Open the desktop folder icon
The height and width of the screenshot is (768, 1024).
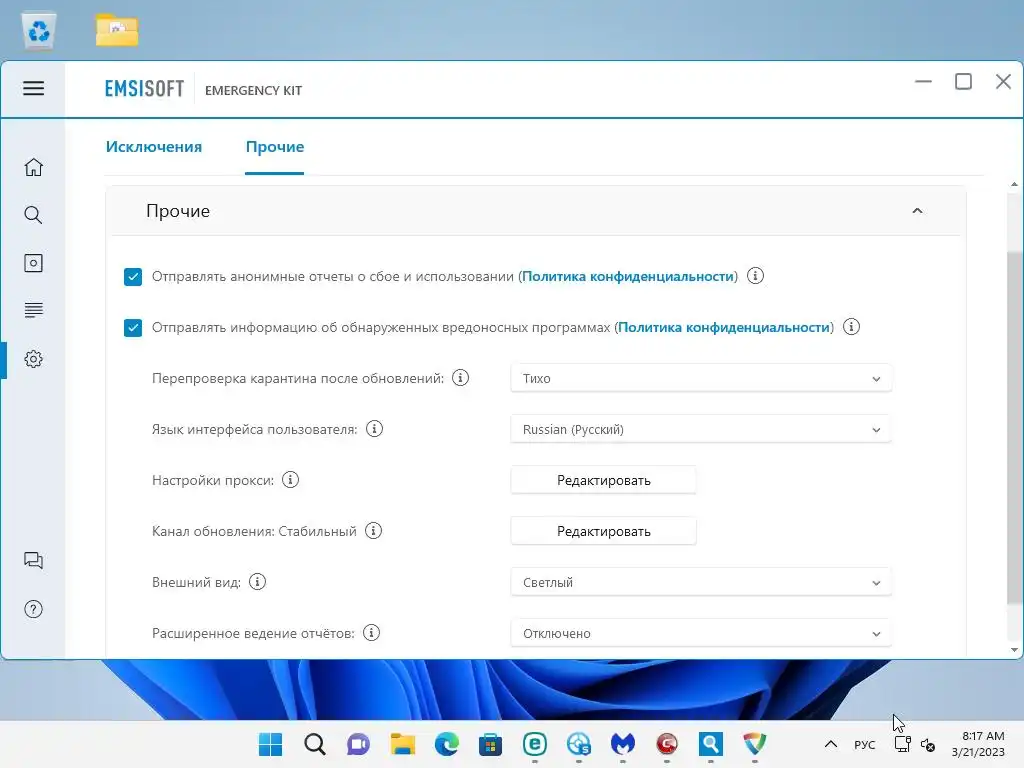[x=117, y=31]
